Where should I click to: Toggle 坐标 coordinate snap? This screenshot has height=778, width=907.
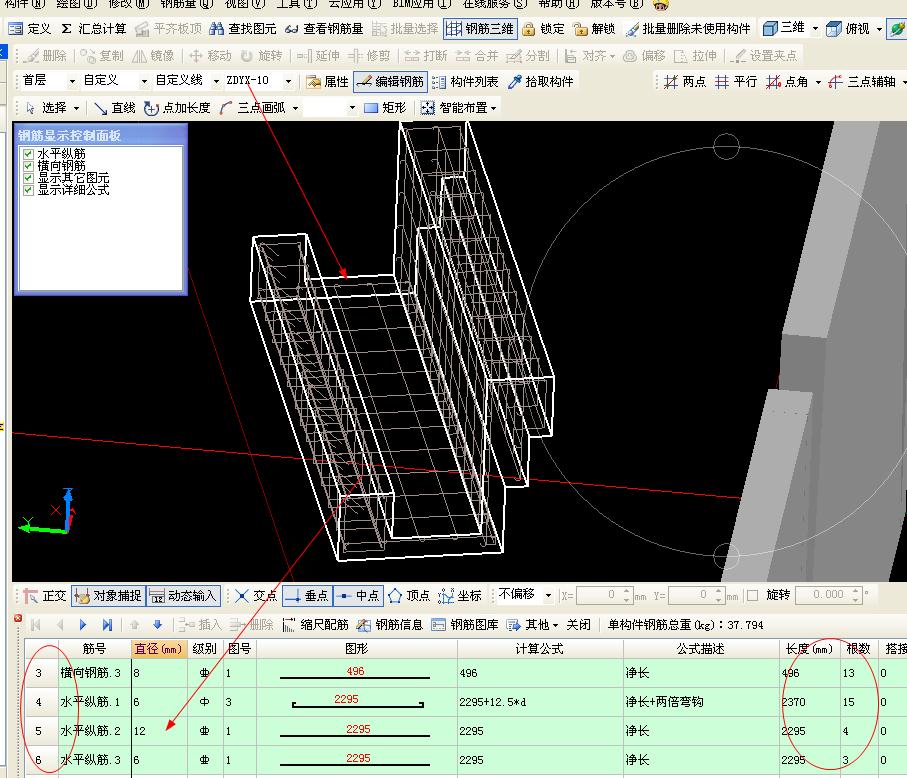[460, 596]
